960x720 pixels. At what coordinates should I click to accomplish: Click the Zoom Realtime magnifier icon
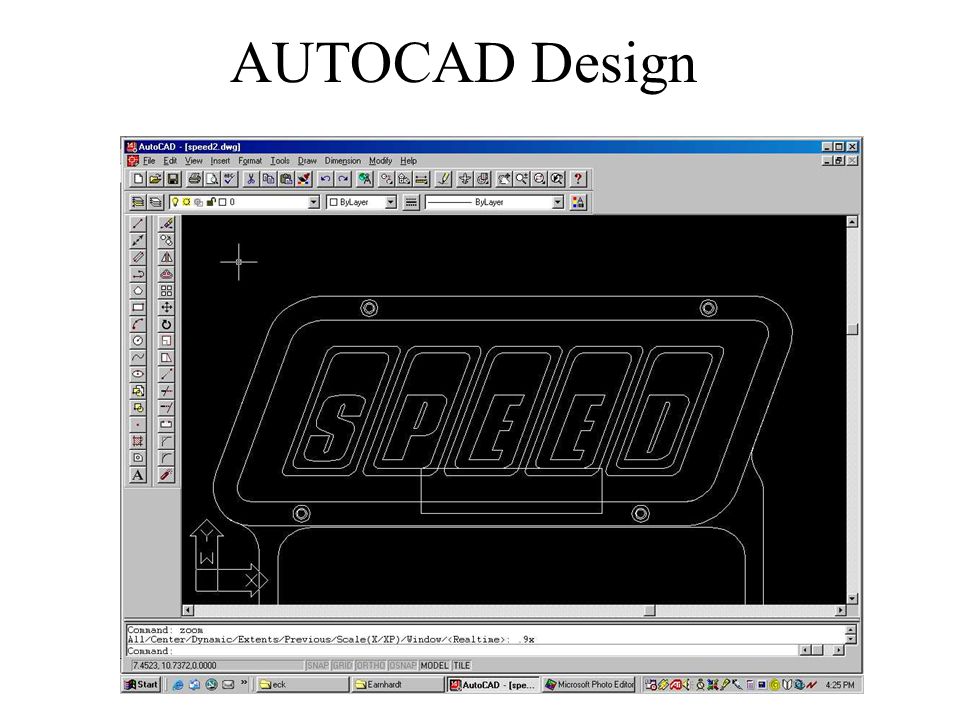tap(521, 179)
